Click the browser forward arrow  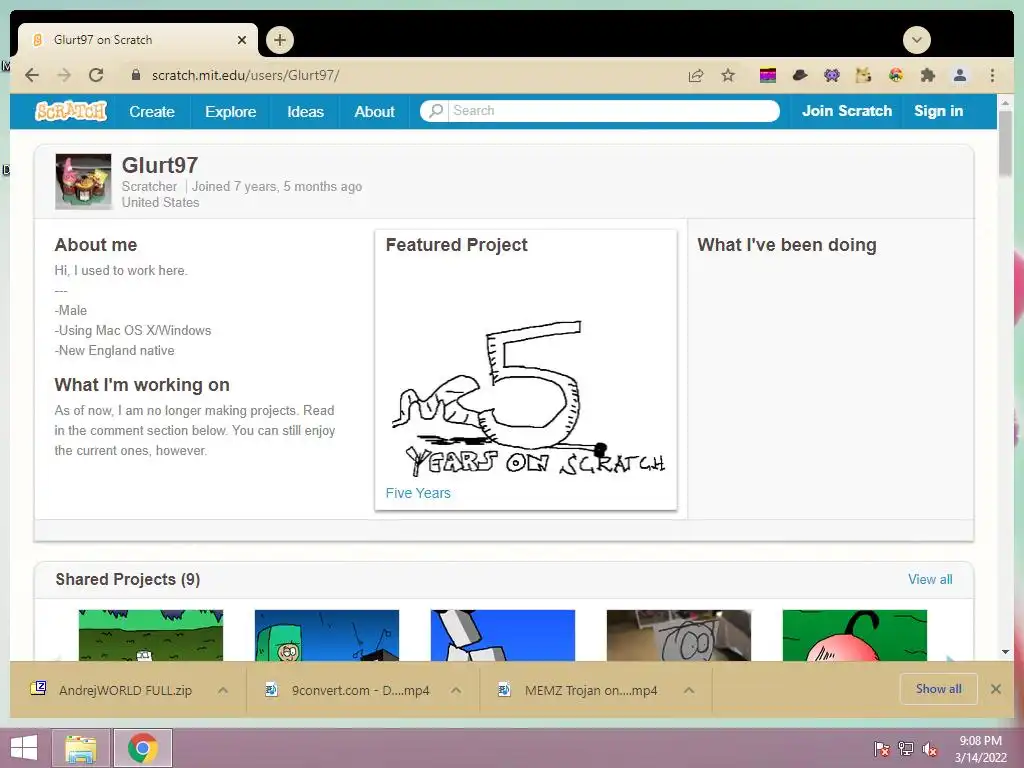[x=64, y=75]
